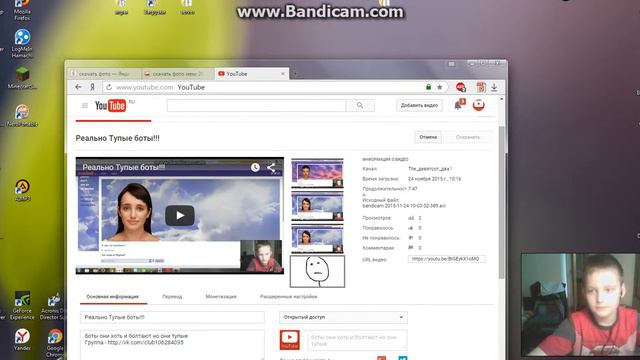Bookmark the page with the star icon
This screenshot has width=640, height=360.
tap(440, 87)
